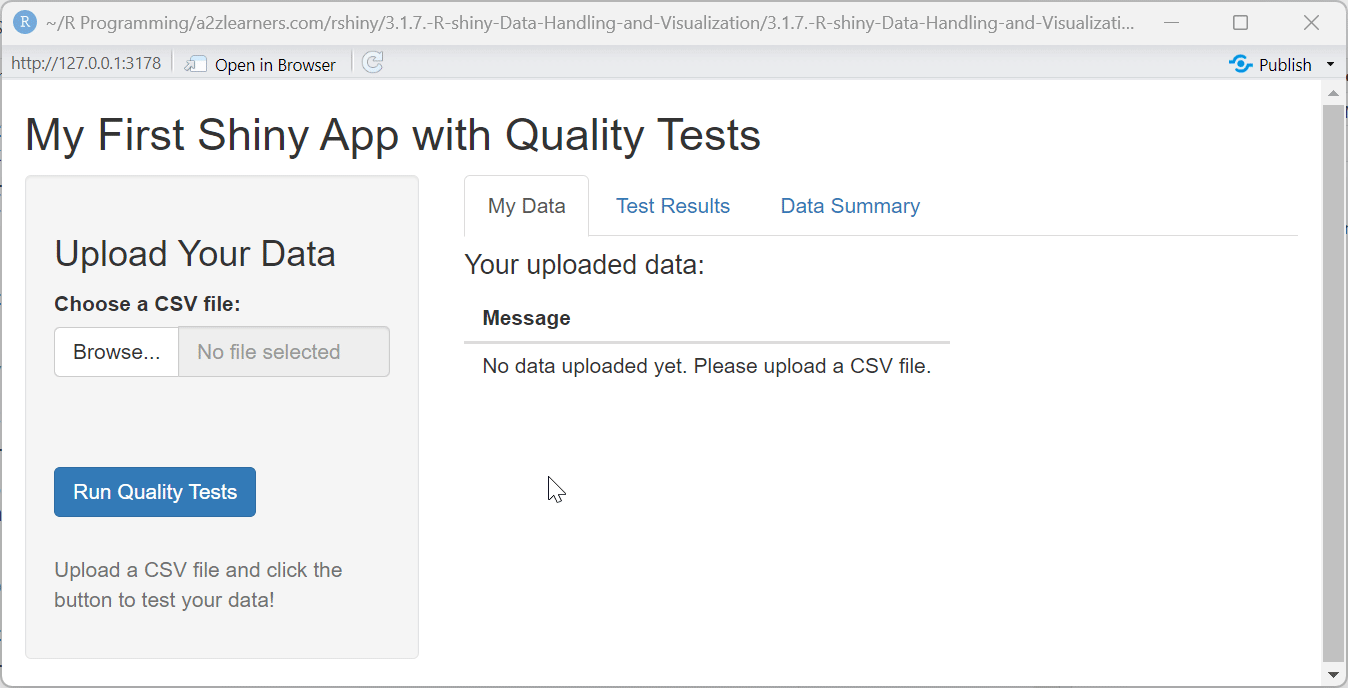1348x688 pixels.
Task: Click the R logo in the title bar
Action: tap(24, 21)
